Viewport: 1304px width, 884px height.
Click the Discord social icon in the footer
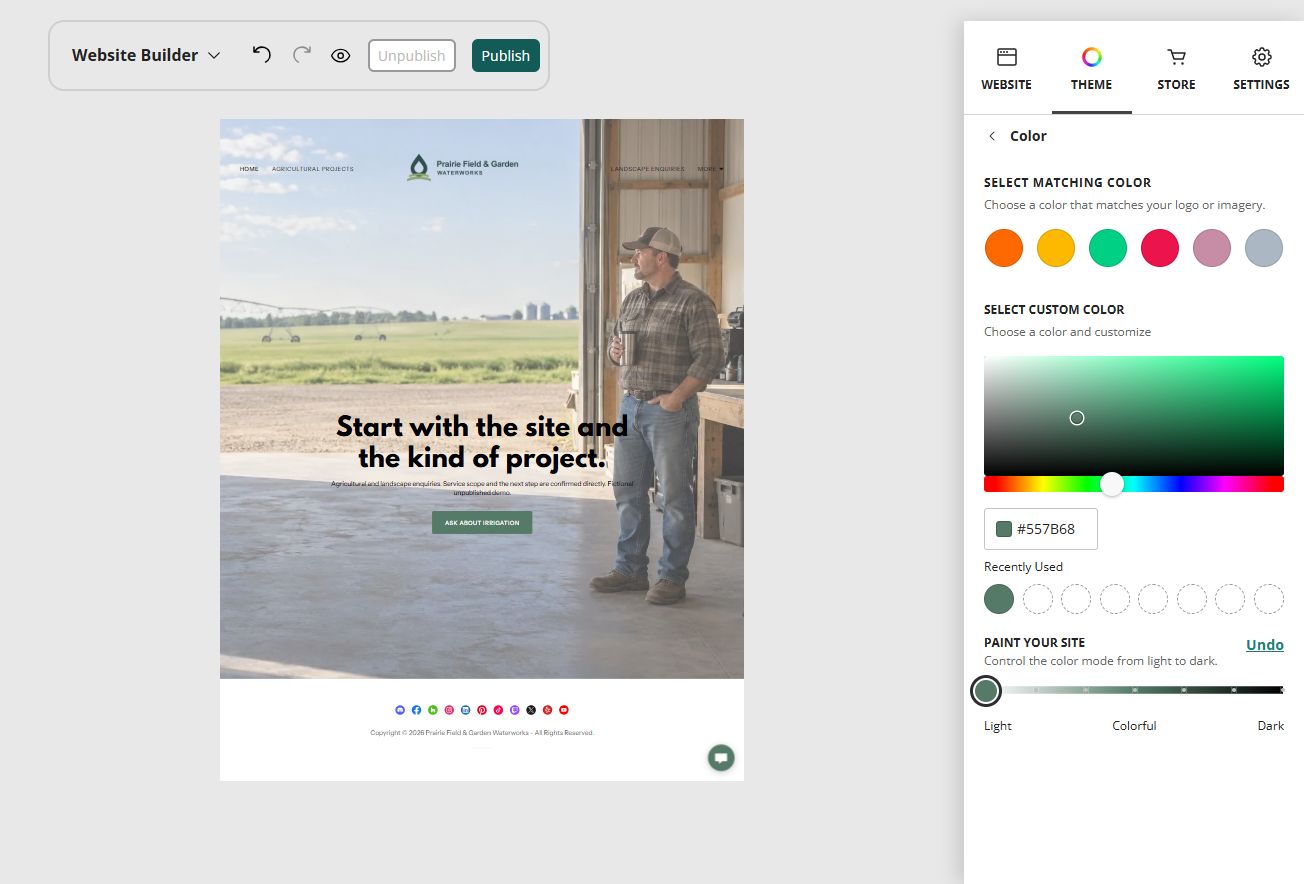click(x=400, y=710)
